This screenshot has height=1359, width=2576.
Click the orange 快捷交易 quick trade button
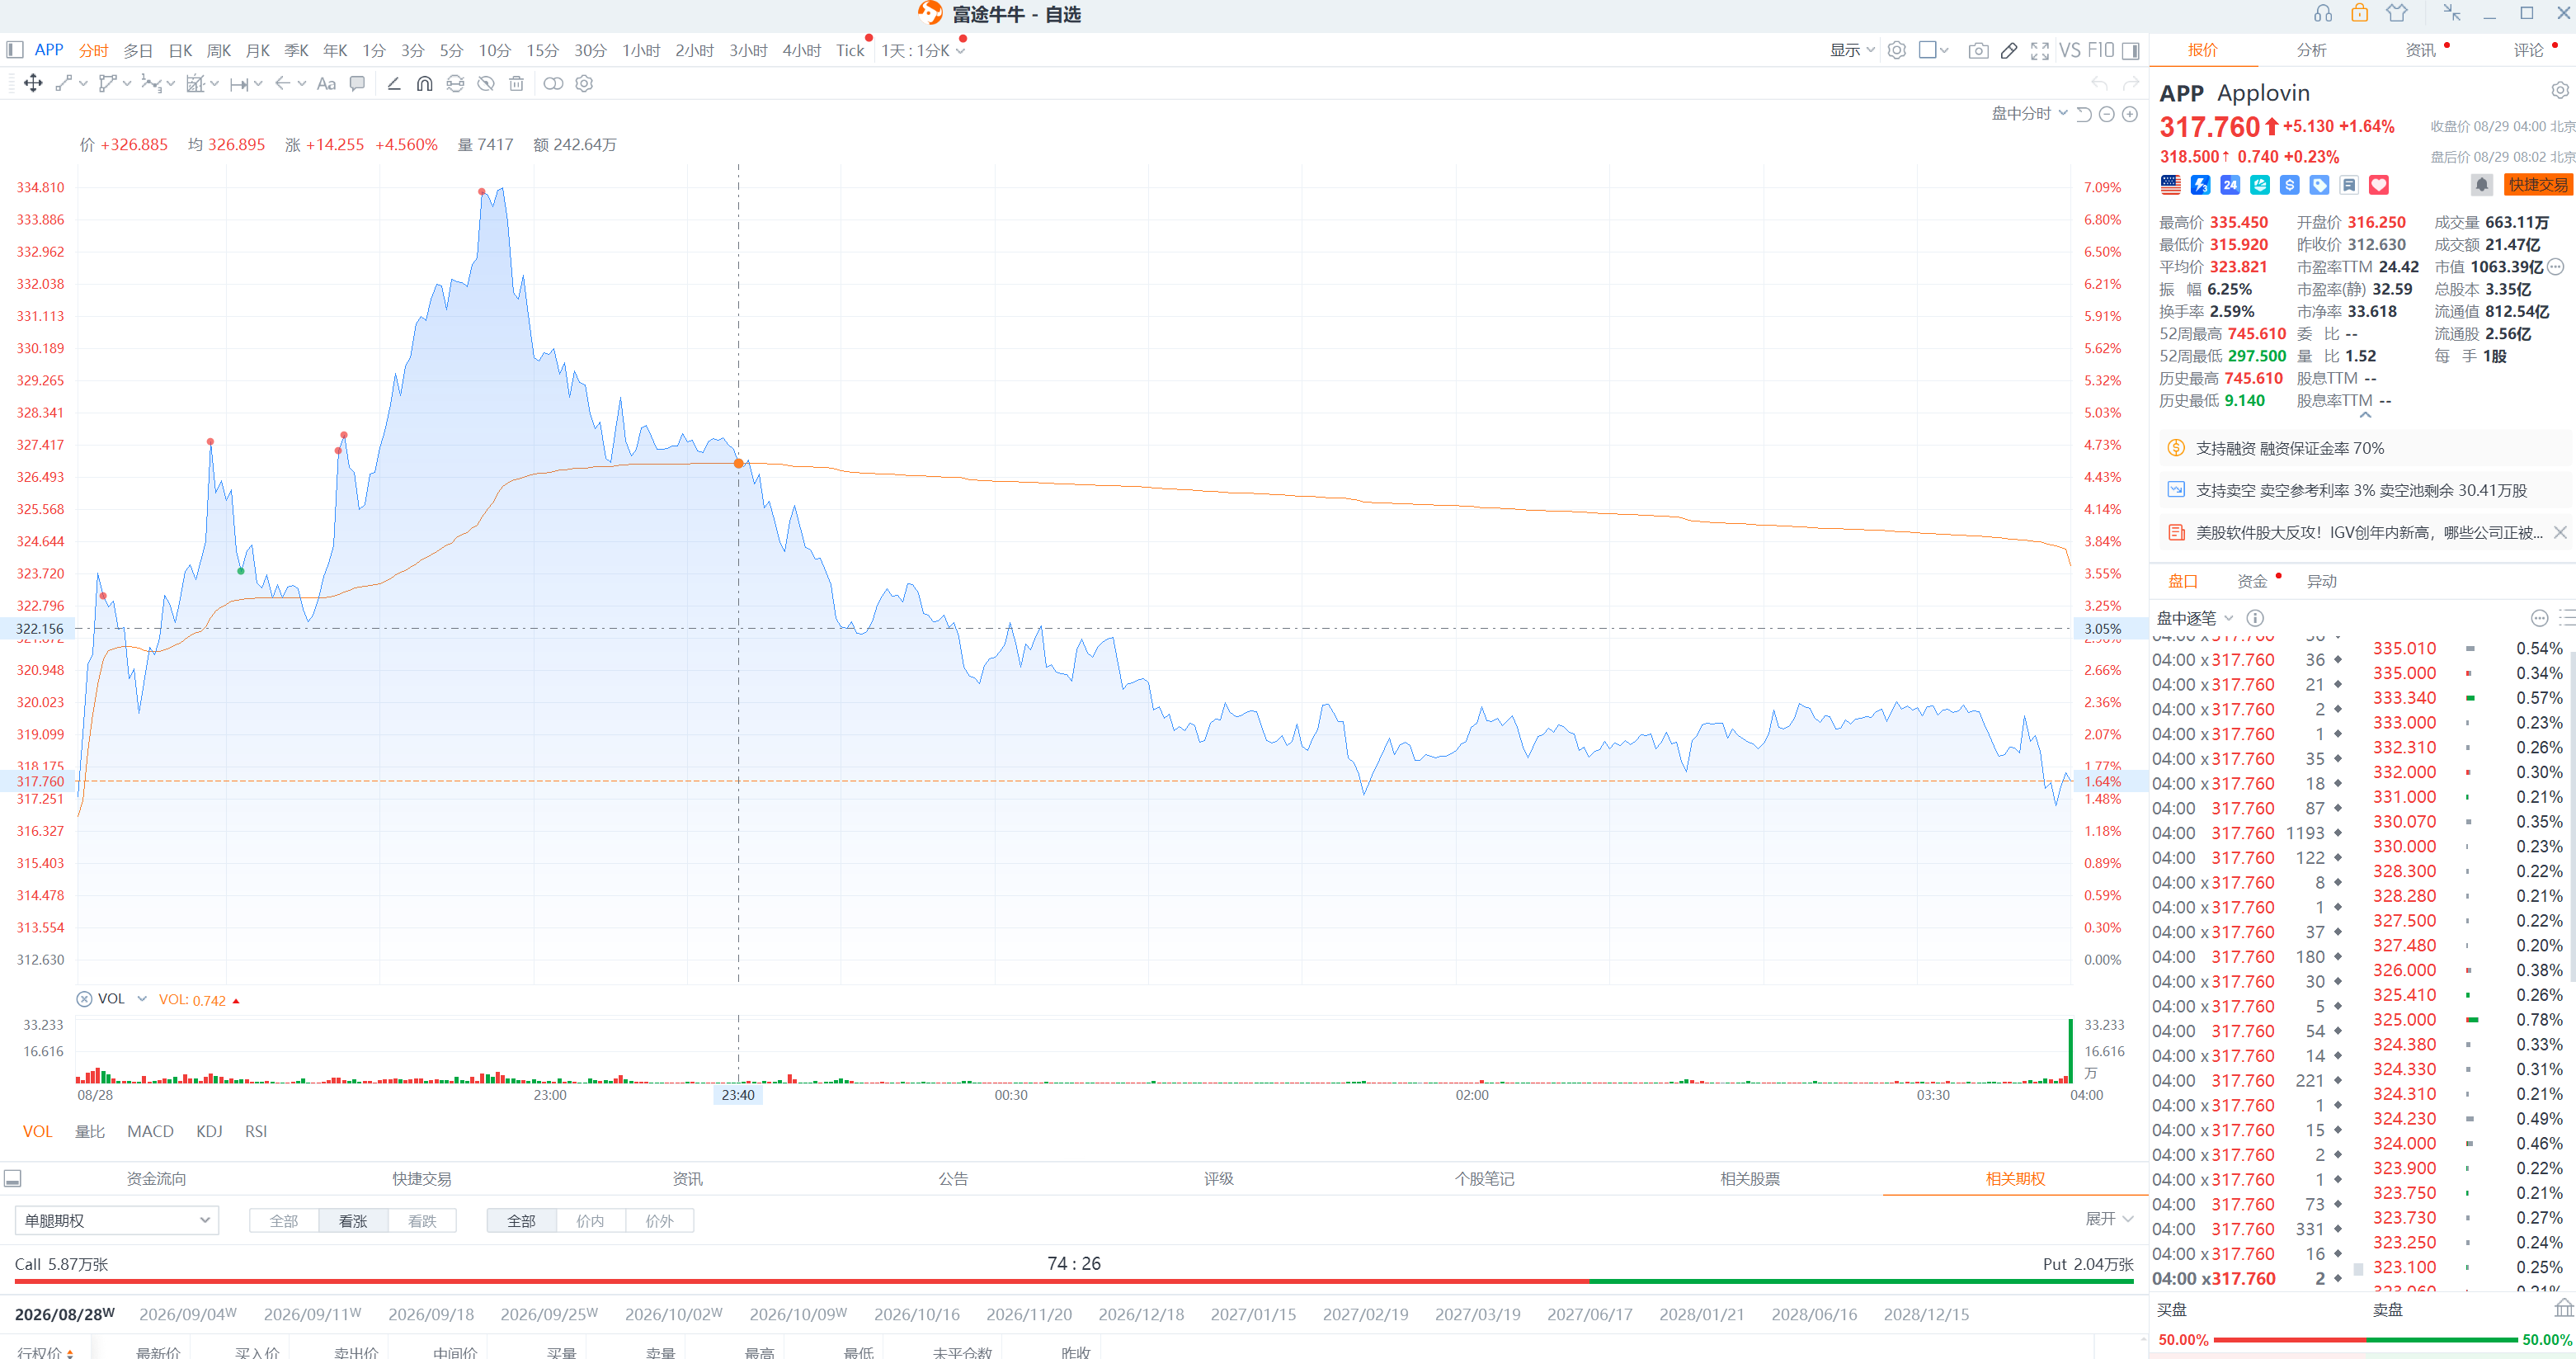coord(2538,185)
